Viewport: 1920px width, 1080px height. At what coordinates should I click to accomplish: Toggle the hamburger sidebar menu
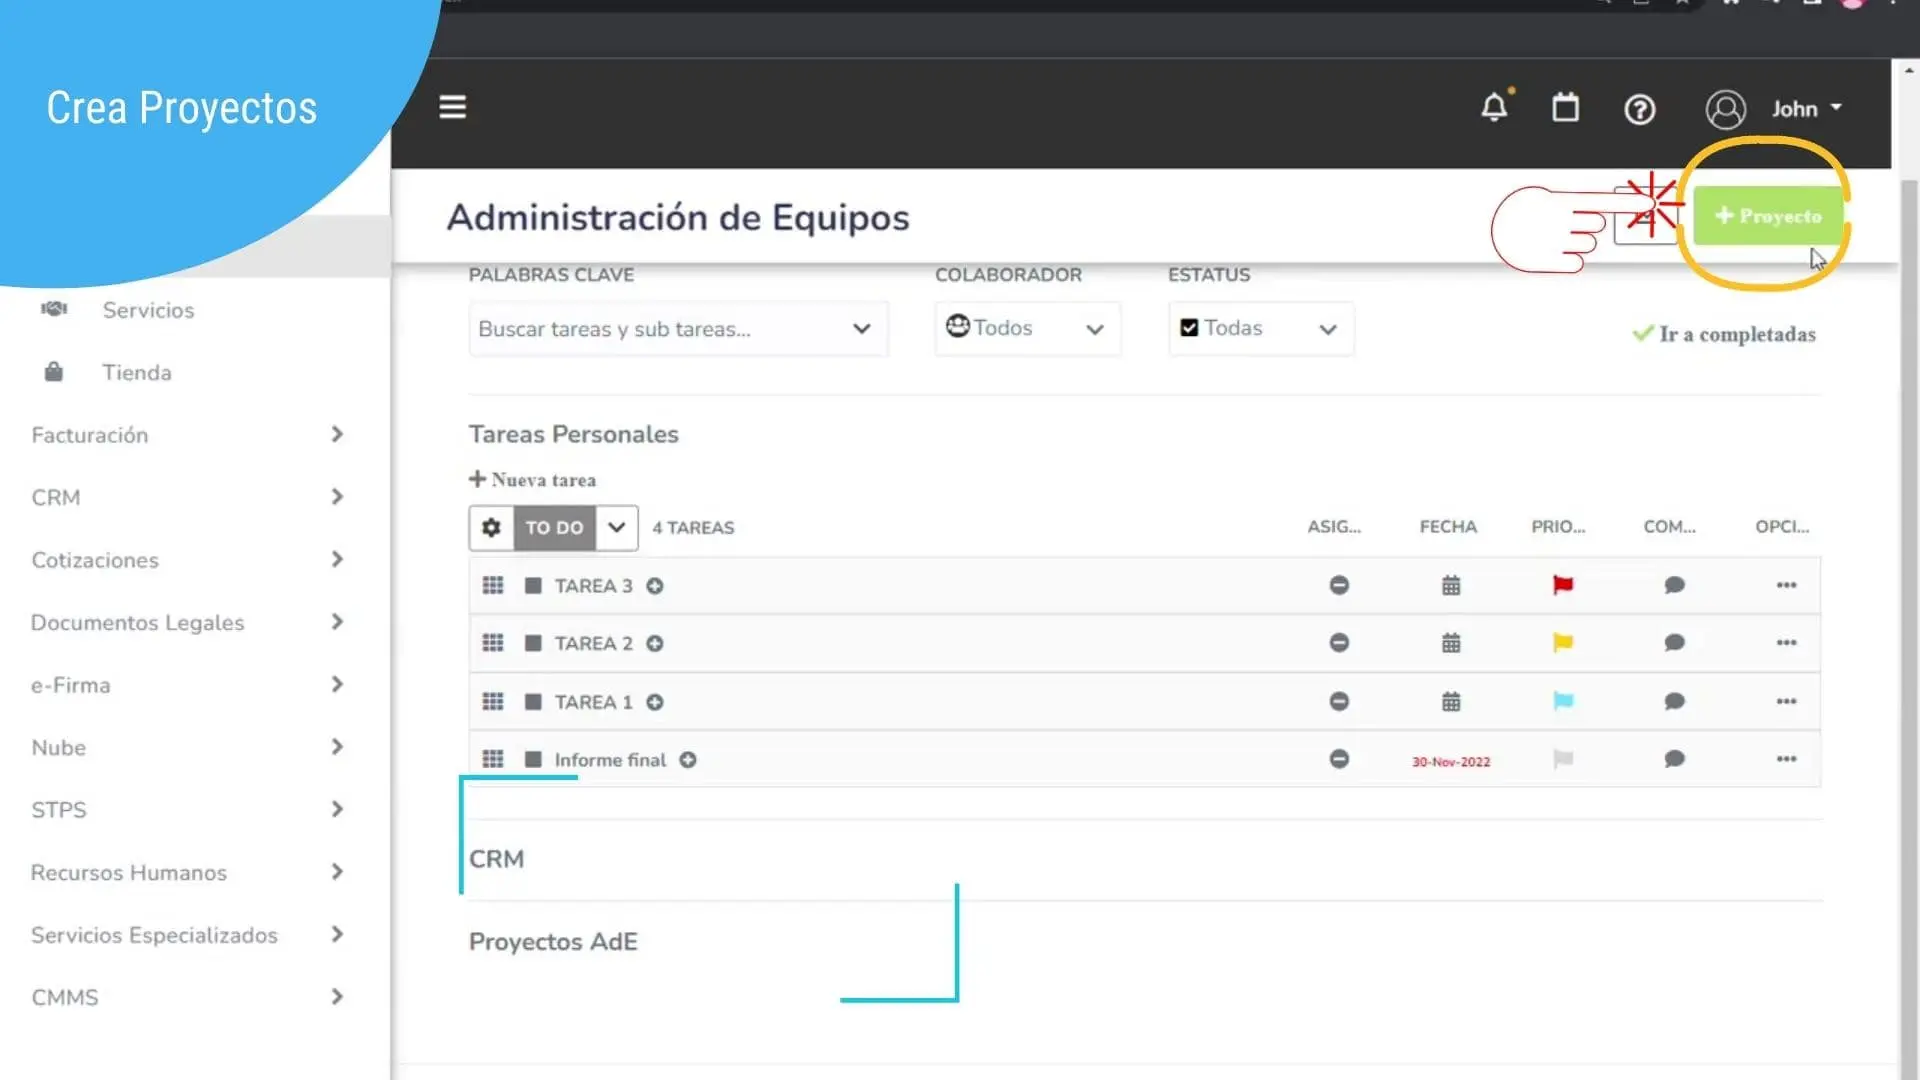[x=452, y=107]
